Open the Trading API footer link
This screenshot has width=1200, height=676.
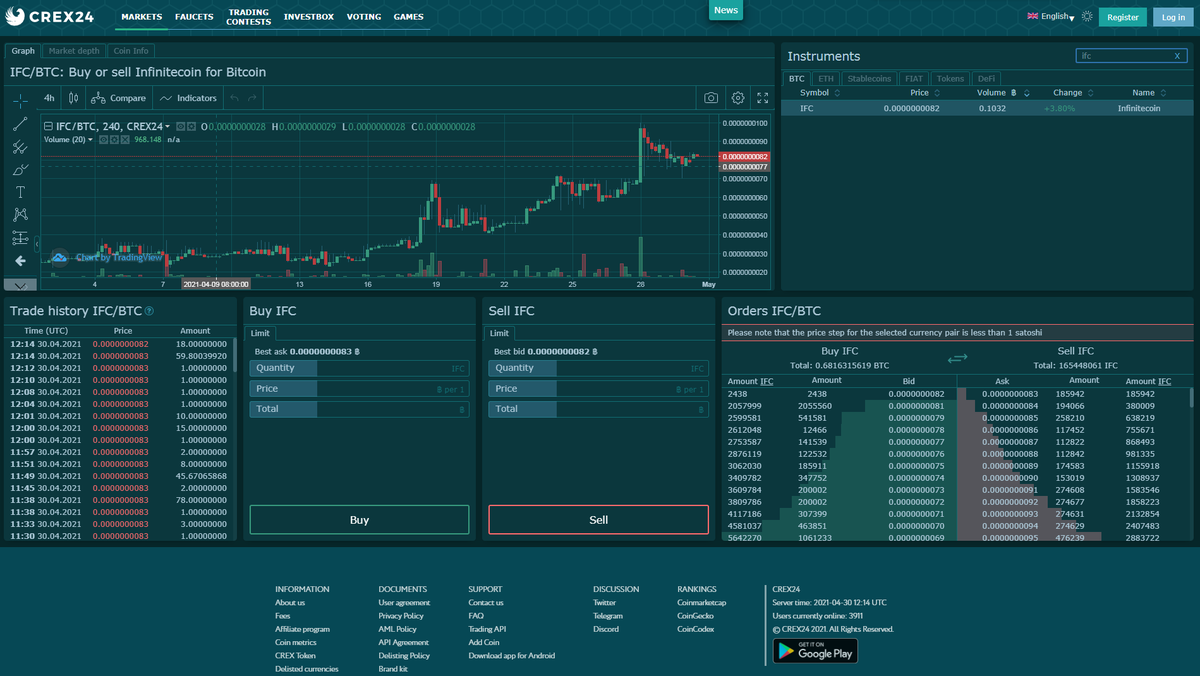pyautogui.click(x=487, y=629)
